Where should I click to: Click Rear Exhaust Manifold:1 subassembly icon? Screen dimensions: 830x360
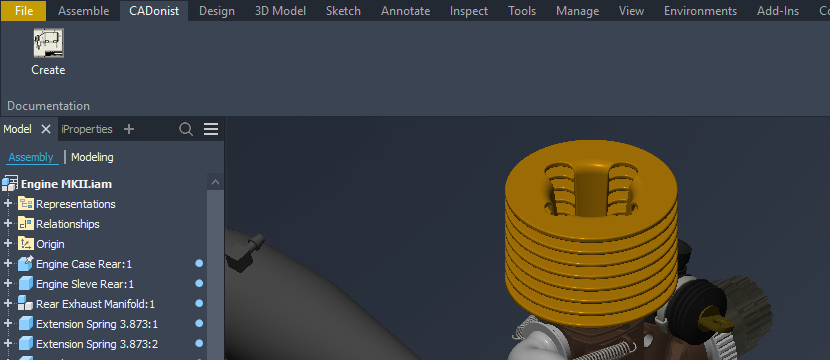pos(25,304)
